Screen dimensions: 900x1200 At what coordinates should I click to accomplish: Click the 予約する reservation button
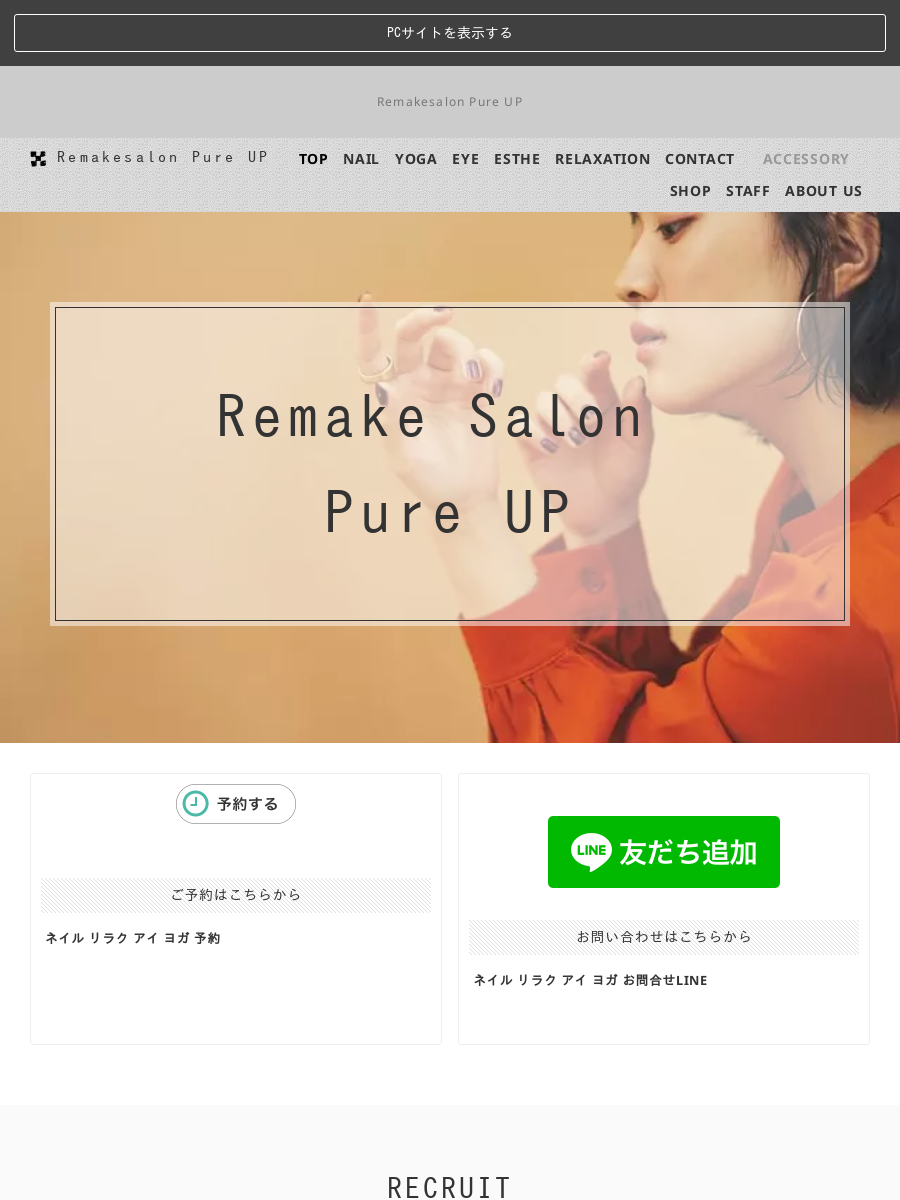236,804
